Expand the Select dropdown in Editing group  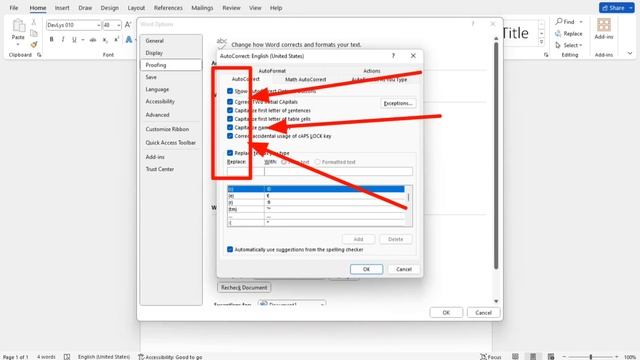[x=581, y=45]
